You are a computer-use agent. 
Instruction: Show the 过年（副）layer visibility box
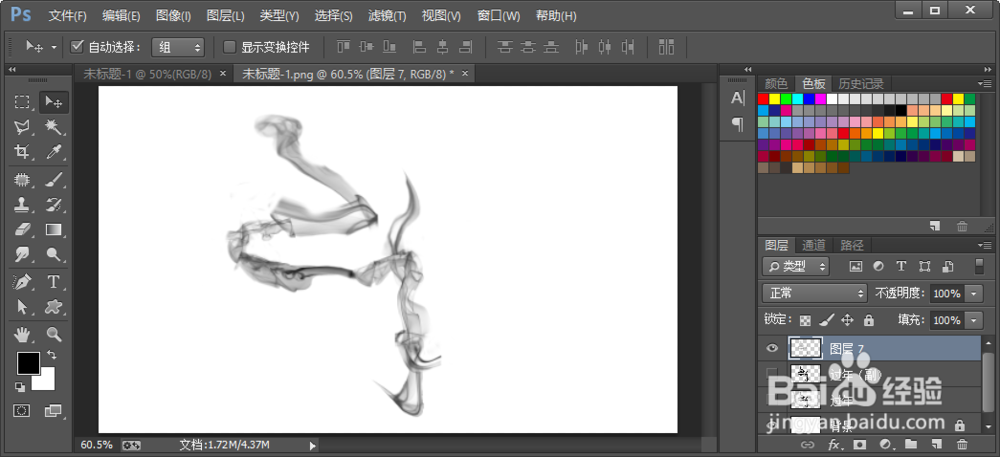pyautogui.click(x=772, y=373)
